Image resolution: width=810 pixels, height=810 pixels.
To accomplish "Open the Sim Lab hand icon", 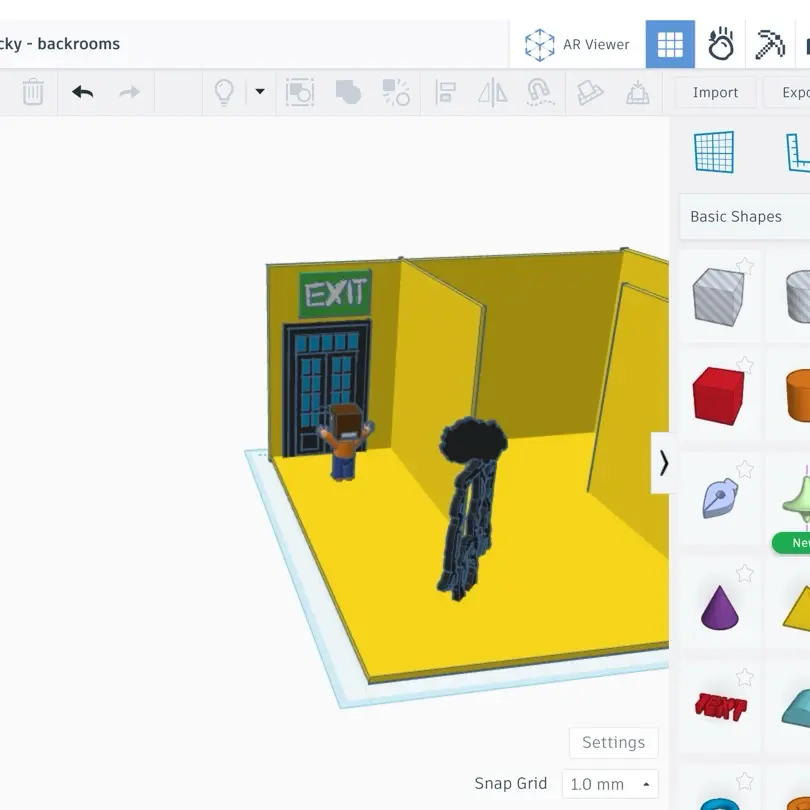I will 720,44.
